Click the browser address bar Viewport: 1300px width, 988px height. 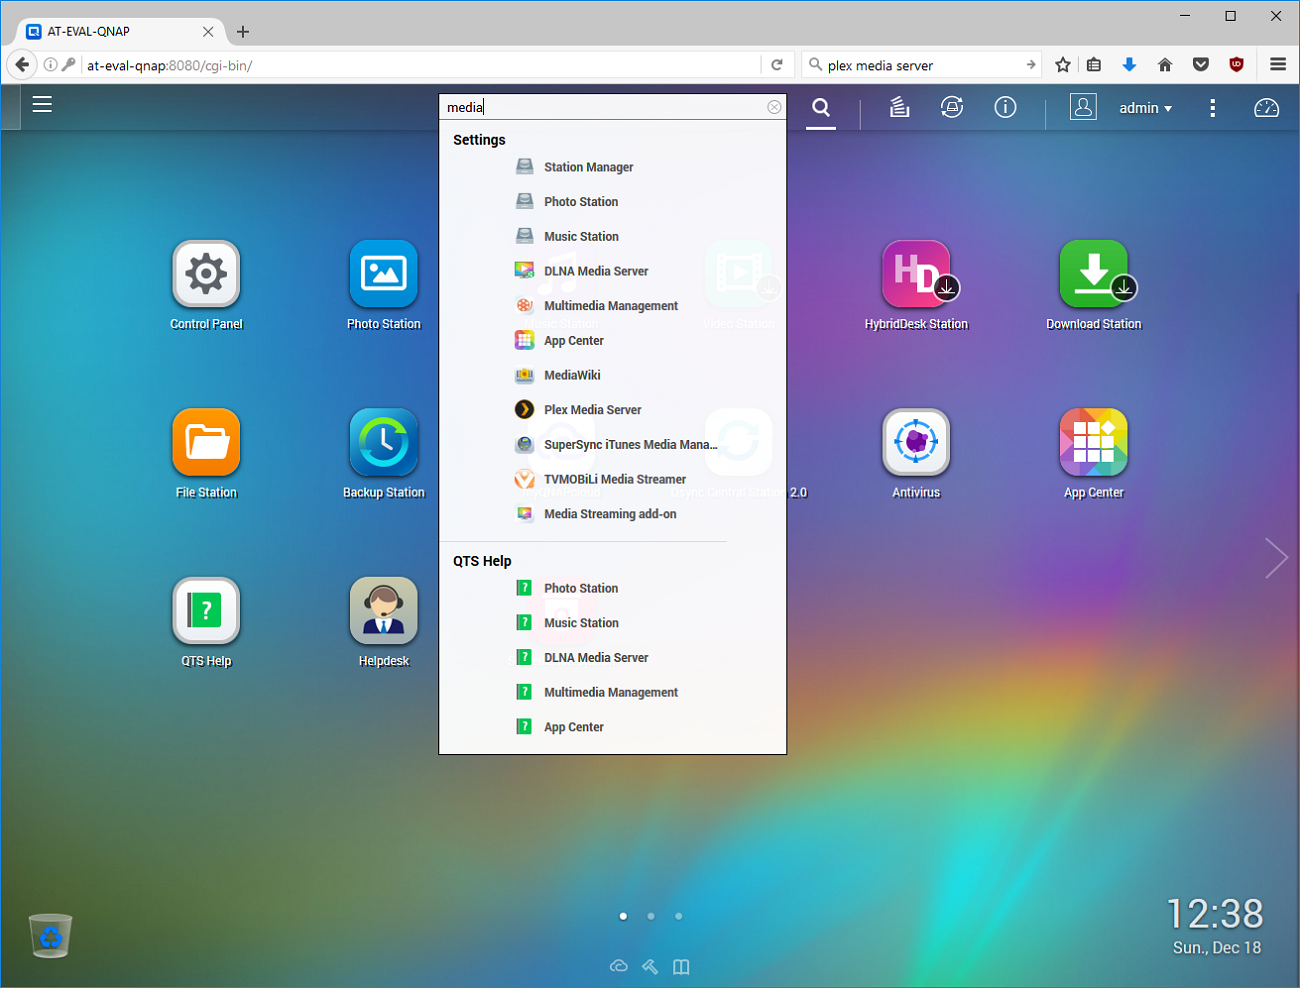(x=420, y=65)
